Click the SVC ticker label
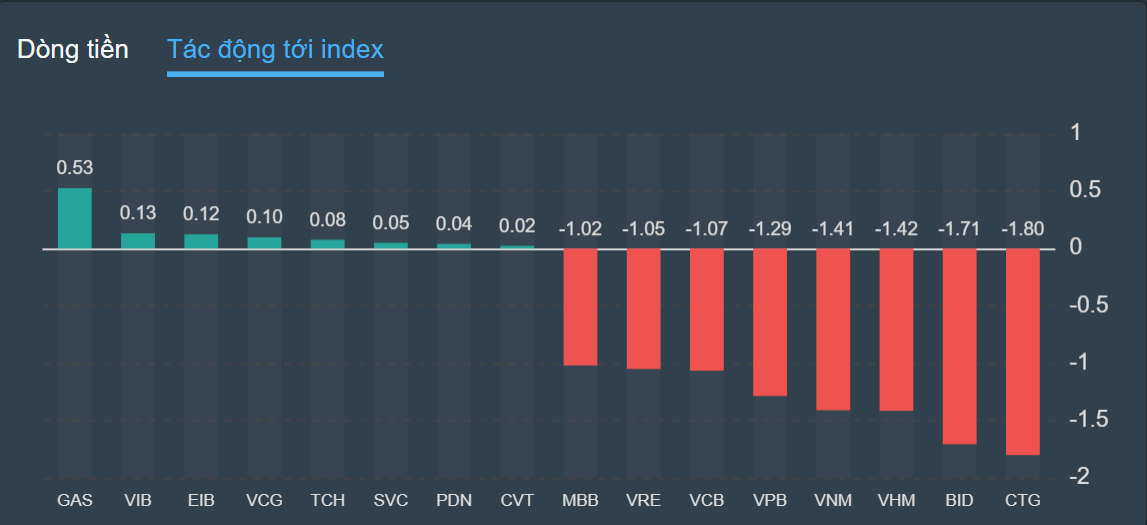 coord(391,500)
